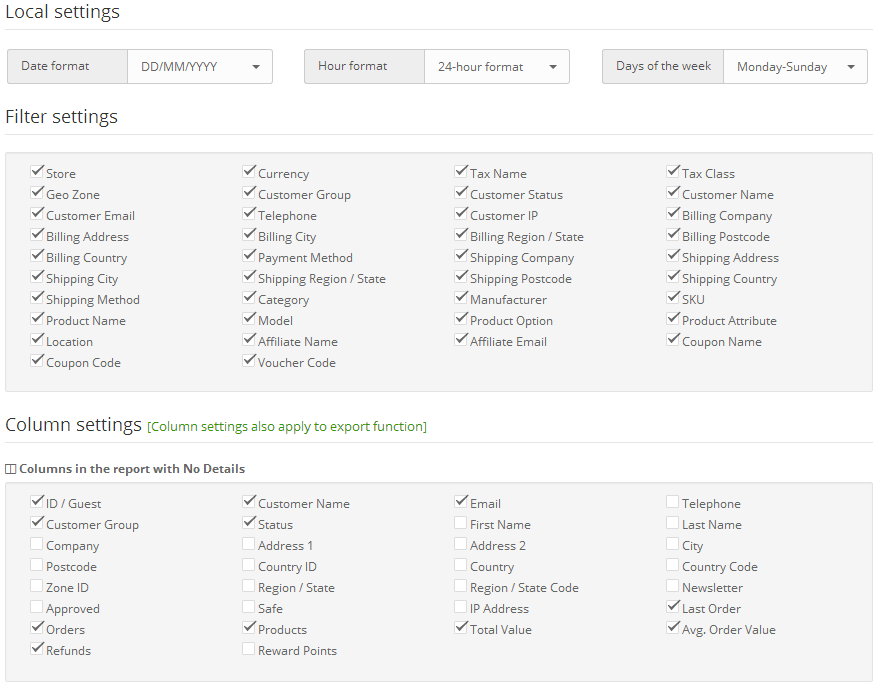
Task: Uncheck the Store filter checkbox
Action: pyautogui.click(x=37, y=171)
